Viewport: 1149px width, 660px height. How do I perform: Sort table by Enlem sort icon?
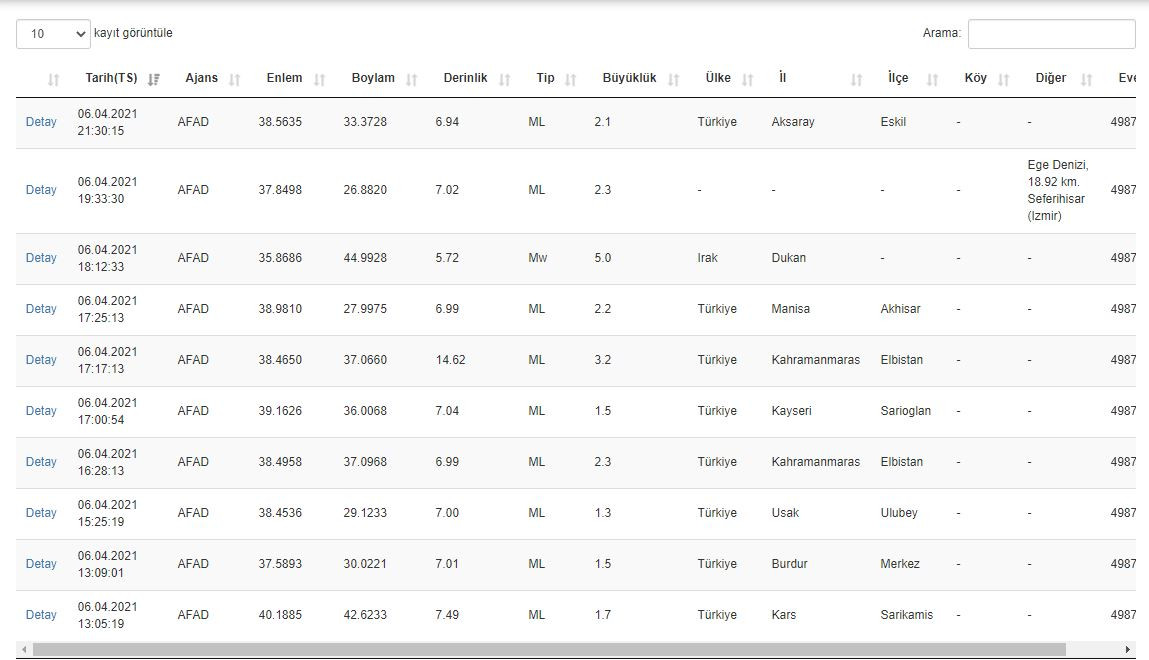[x=320, y=79]
